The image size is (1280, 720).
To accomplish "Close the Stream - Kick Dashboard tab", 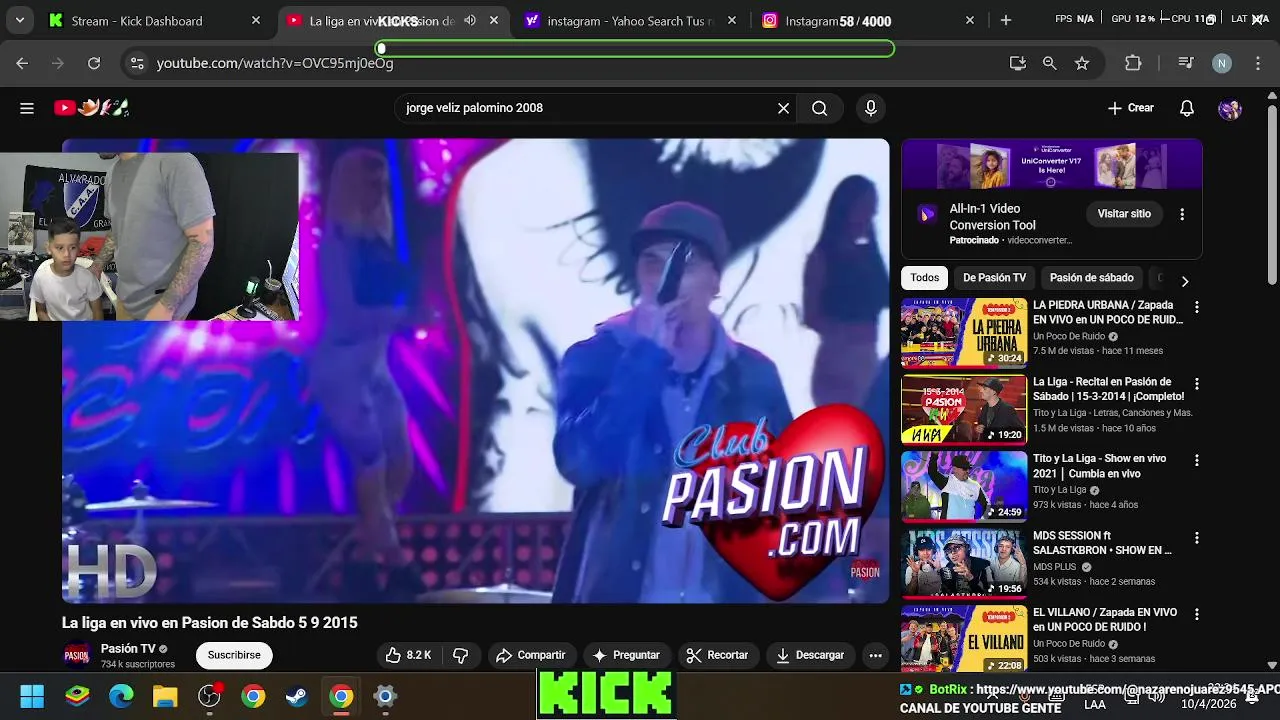I will pos(256,20).
